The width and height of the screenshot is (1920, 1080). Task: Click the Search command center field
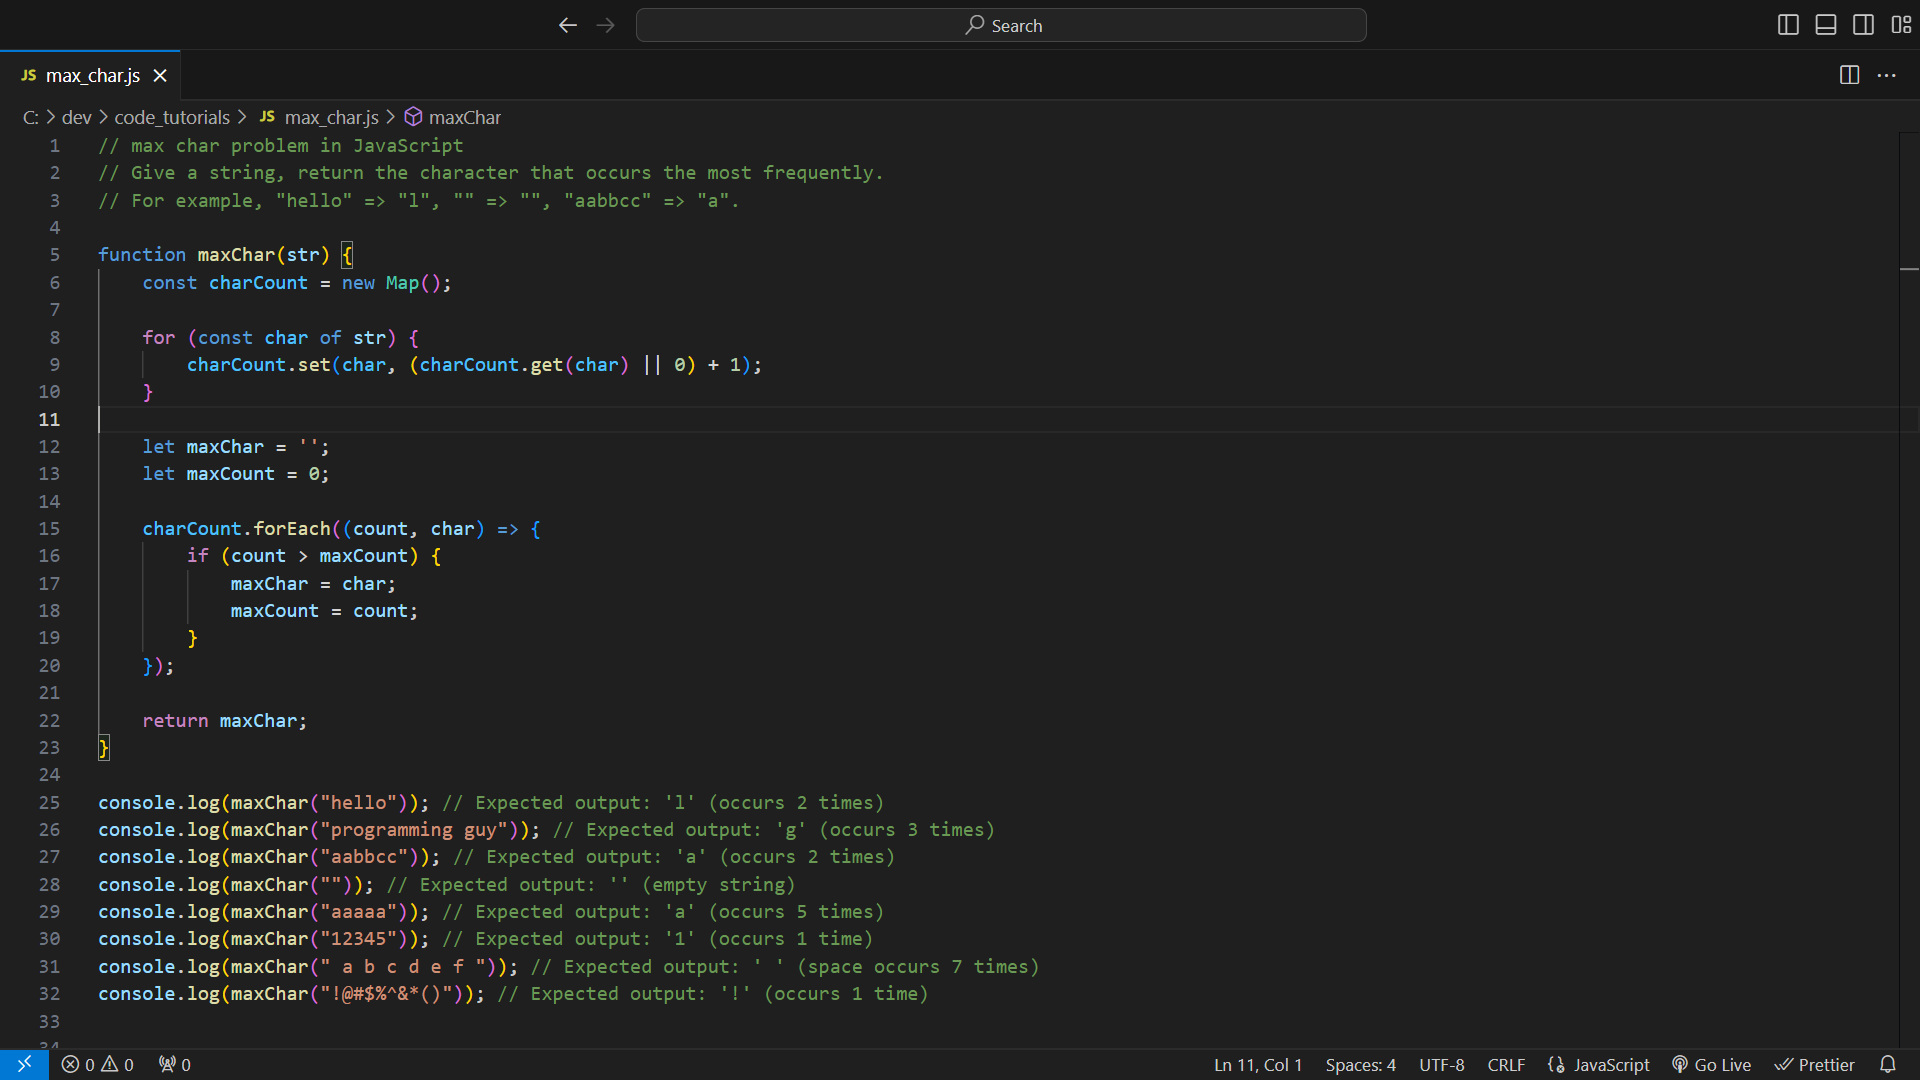point(1001,25)
